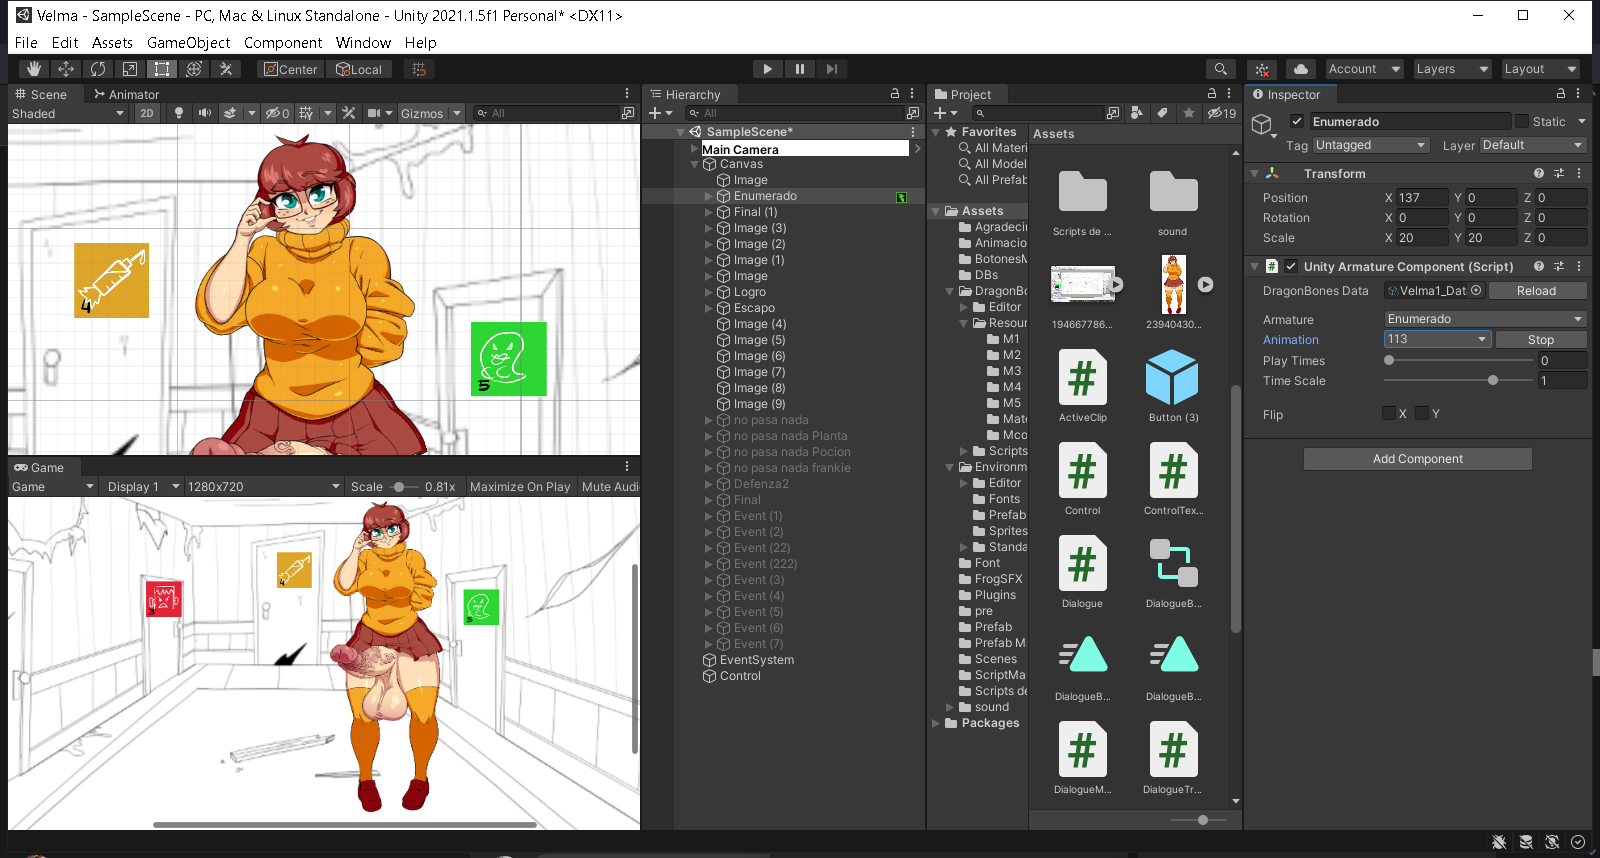Open the Armature Enumerado dropdown
This screenshot has width=1600, height=858.
point(1486,319)
